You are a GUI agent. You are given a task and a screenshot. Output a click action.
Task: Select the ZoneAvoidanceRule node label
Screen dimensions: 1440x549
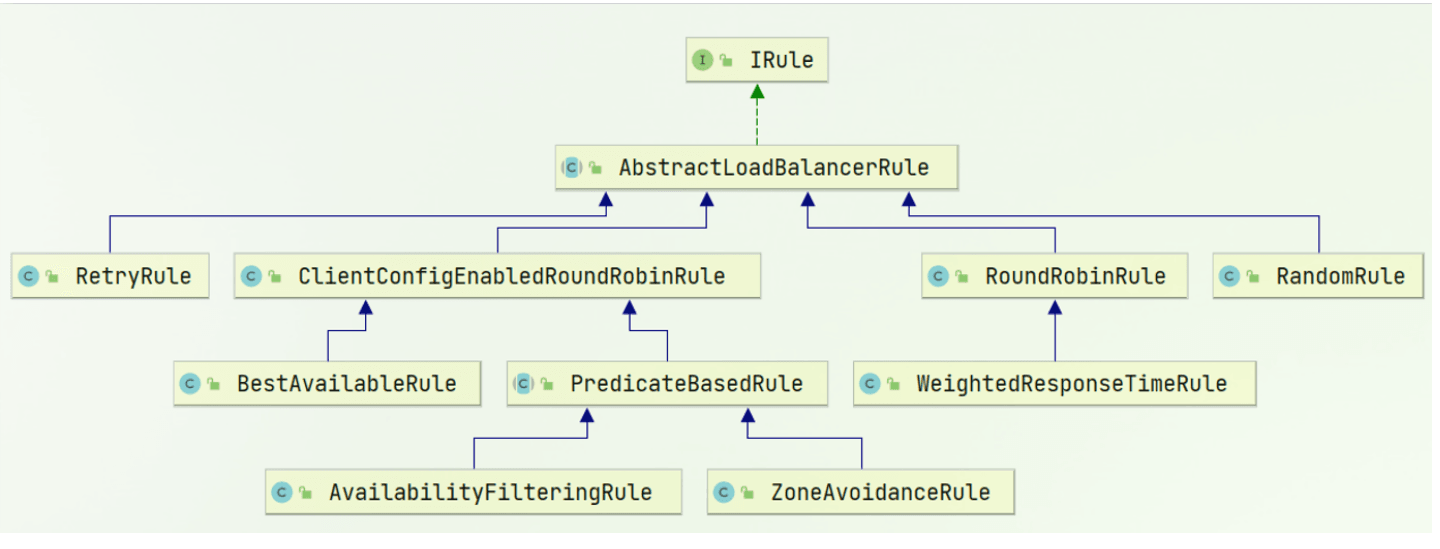click(881, 492)
